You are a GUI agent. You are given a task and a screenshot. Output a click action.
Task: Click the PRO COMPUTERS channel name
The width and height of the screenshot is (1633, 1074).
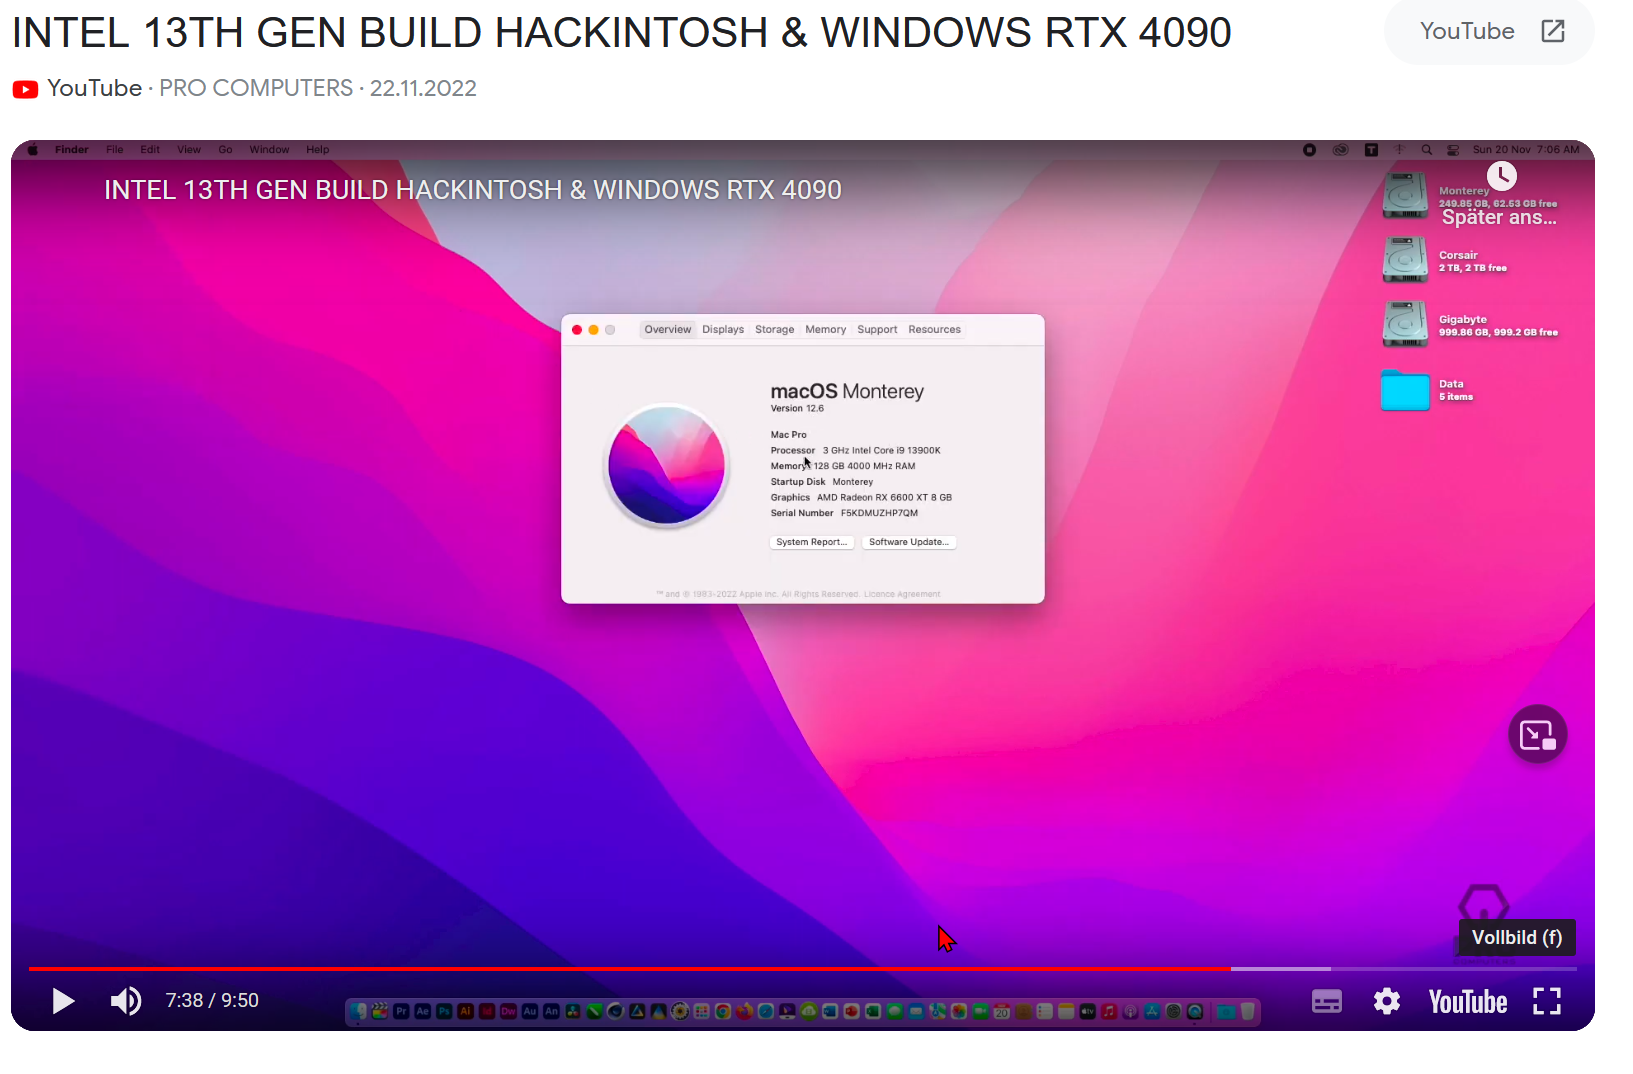pyautogui.click(x=256, y=88)
